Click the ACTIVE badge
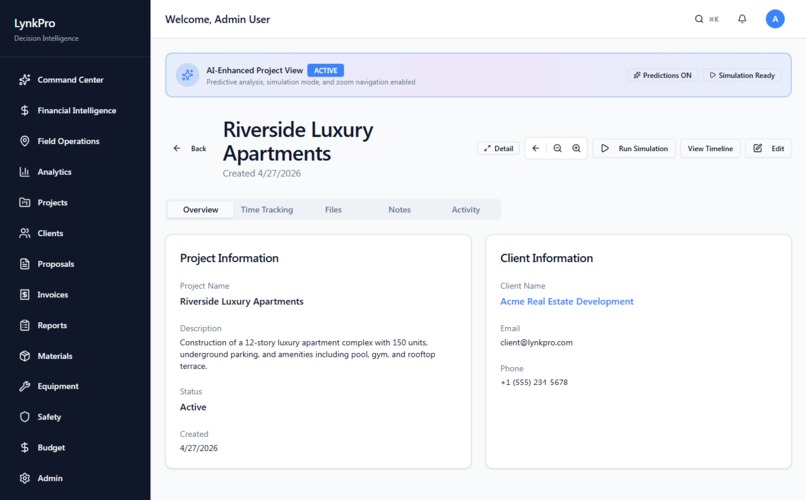 point(325,70)
